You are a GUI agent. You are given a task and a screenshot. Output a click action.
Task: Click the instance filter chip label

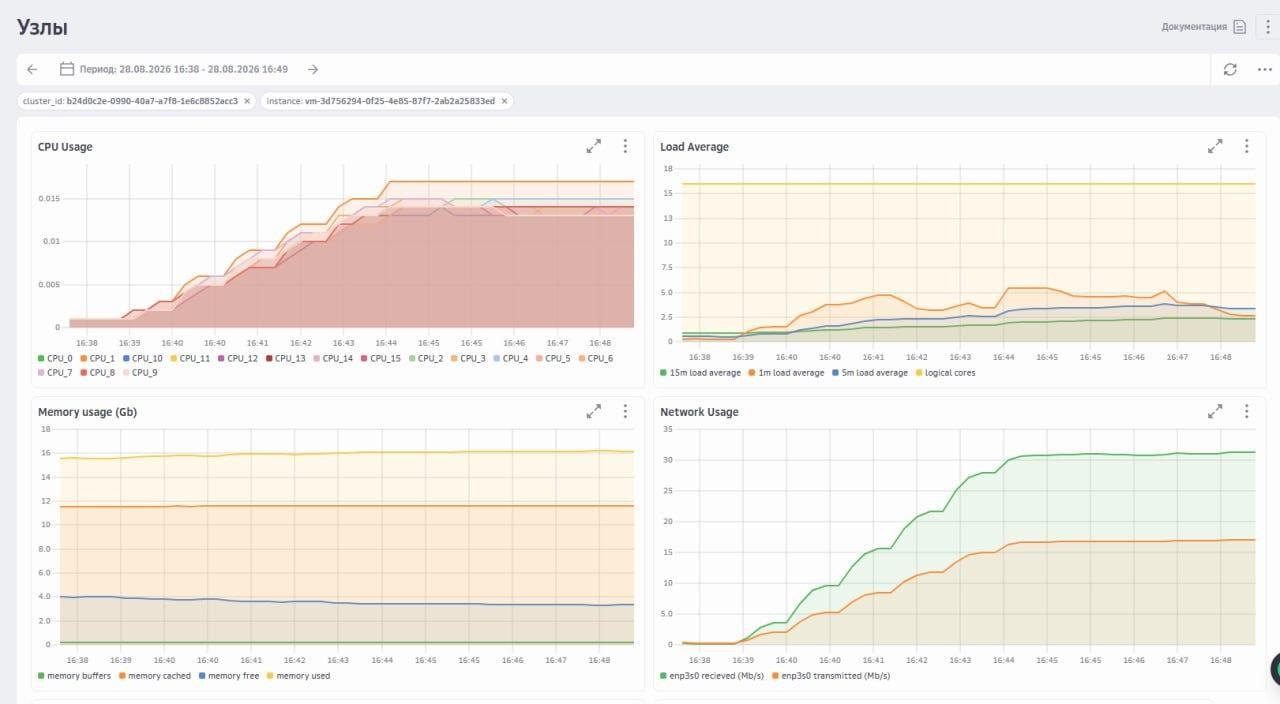380,101
